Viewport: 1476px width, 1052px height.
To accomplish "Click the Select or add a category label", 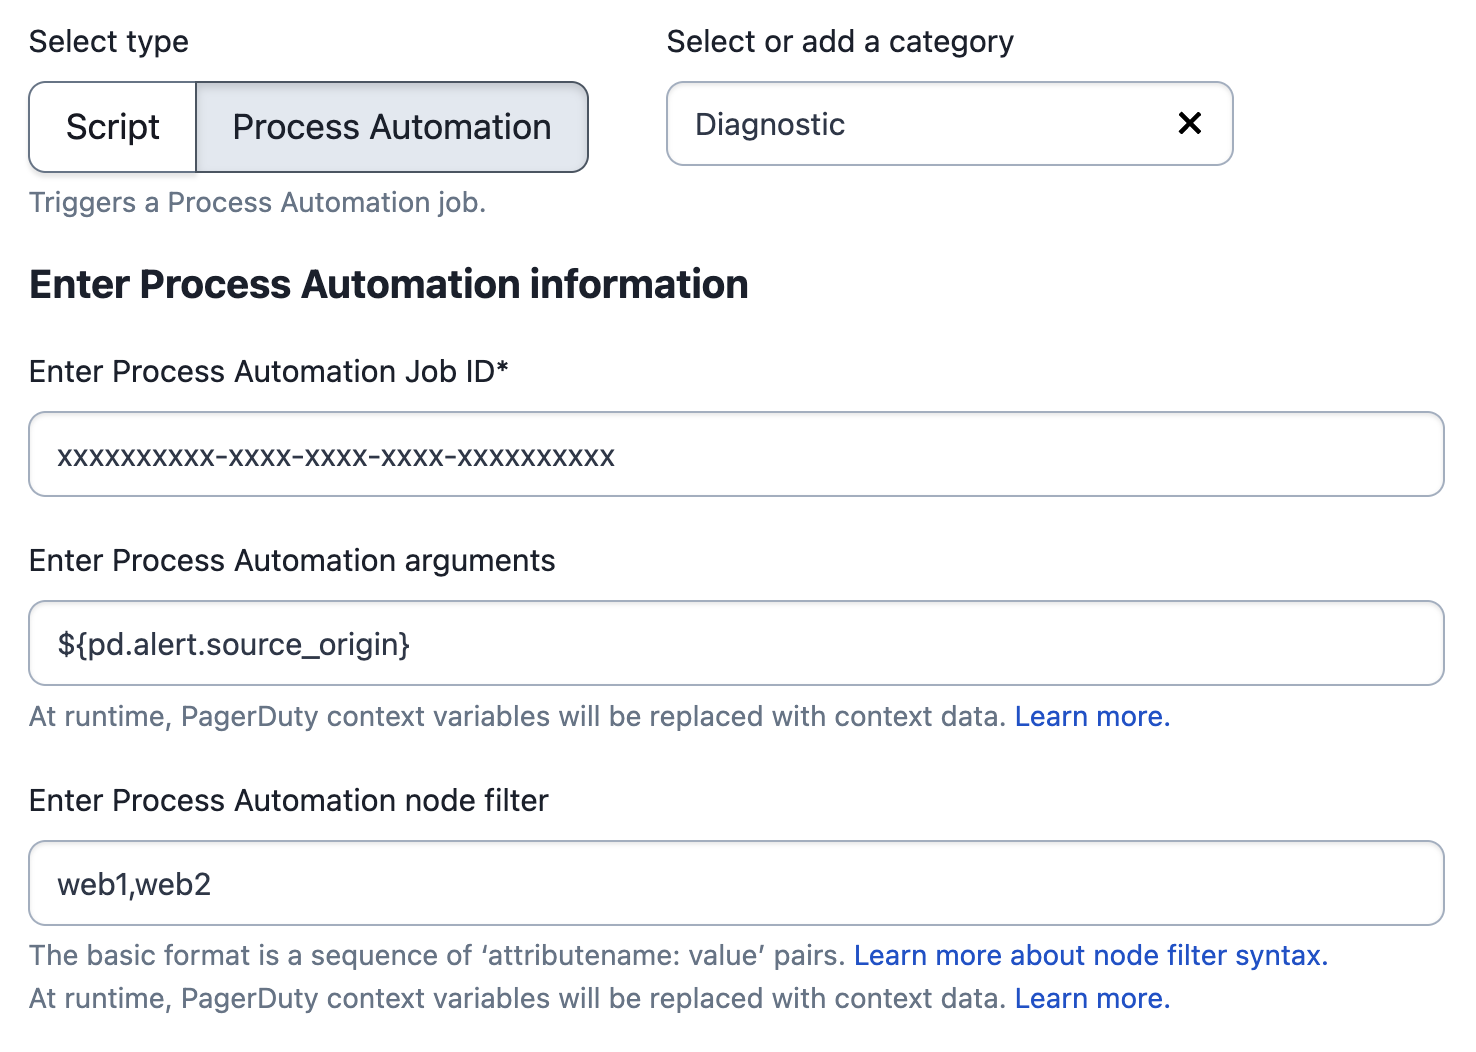I will [x=839, y=42].
